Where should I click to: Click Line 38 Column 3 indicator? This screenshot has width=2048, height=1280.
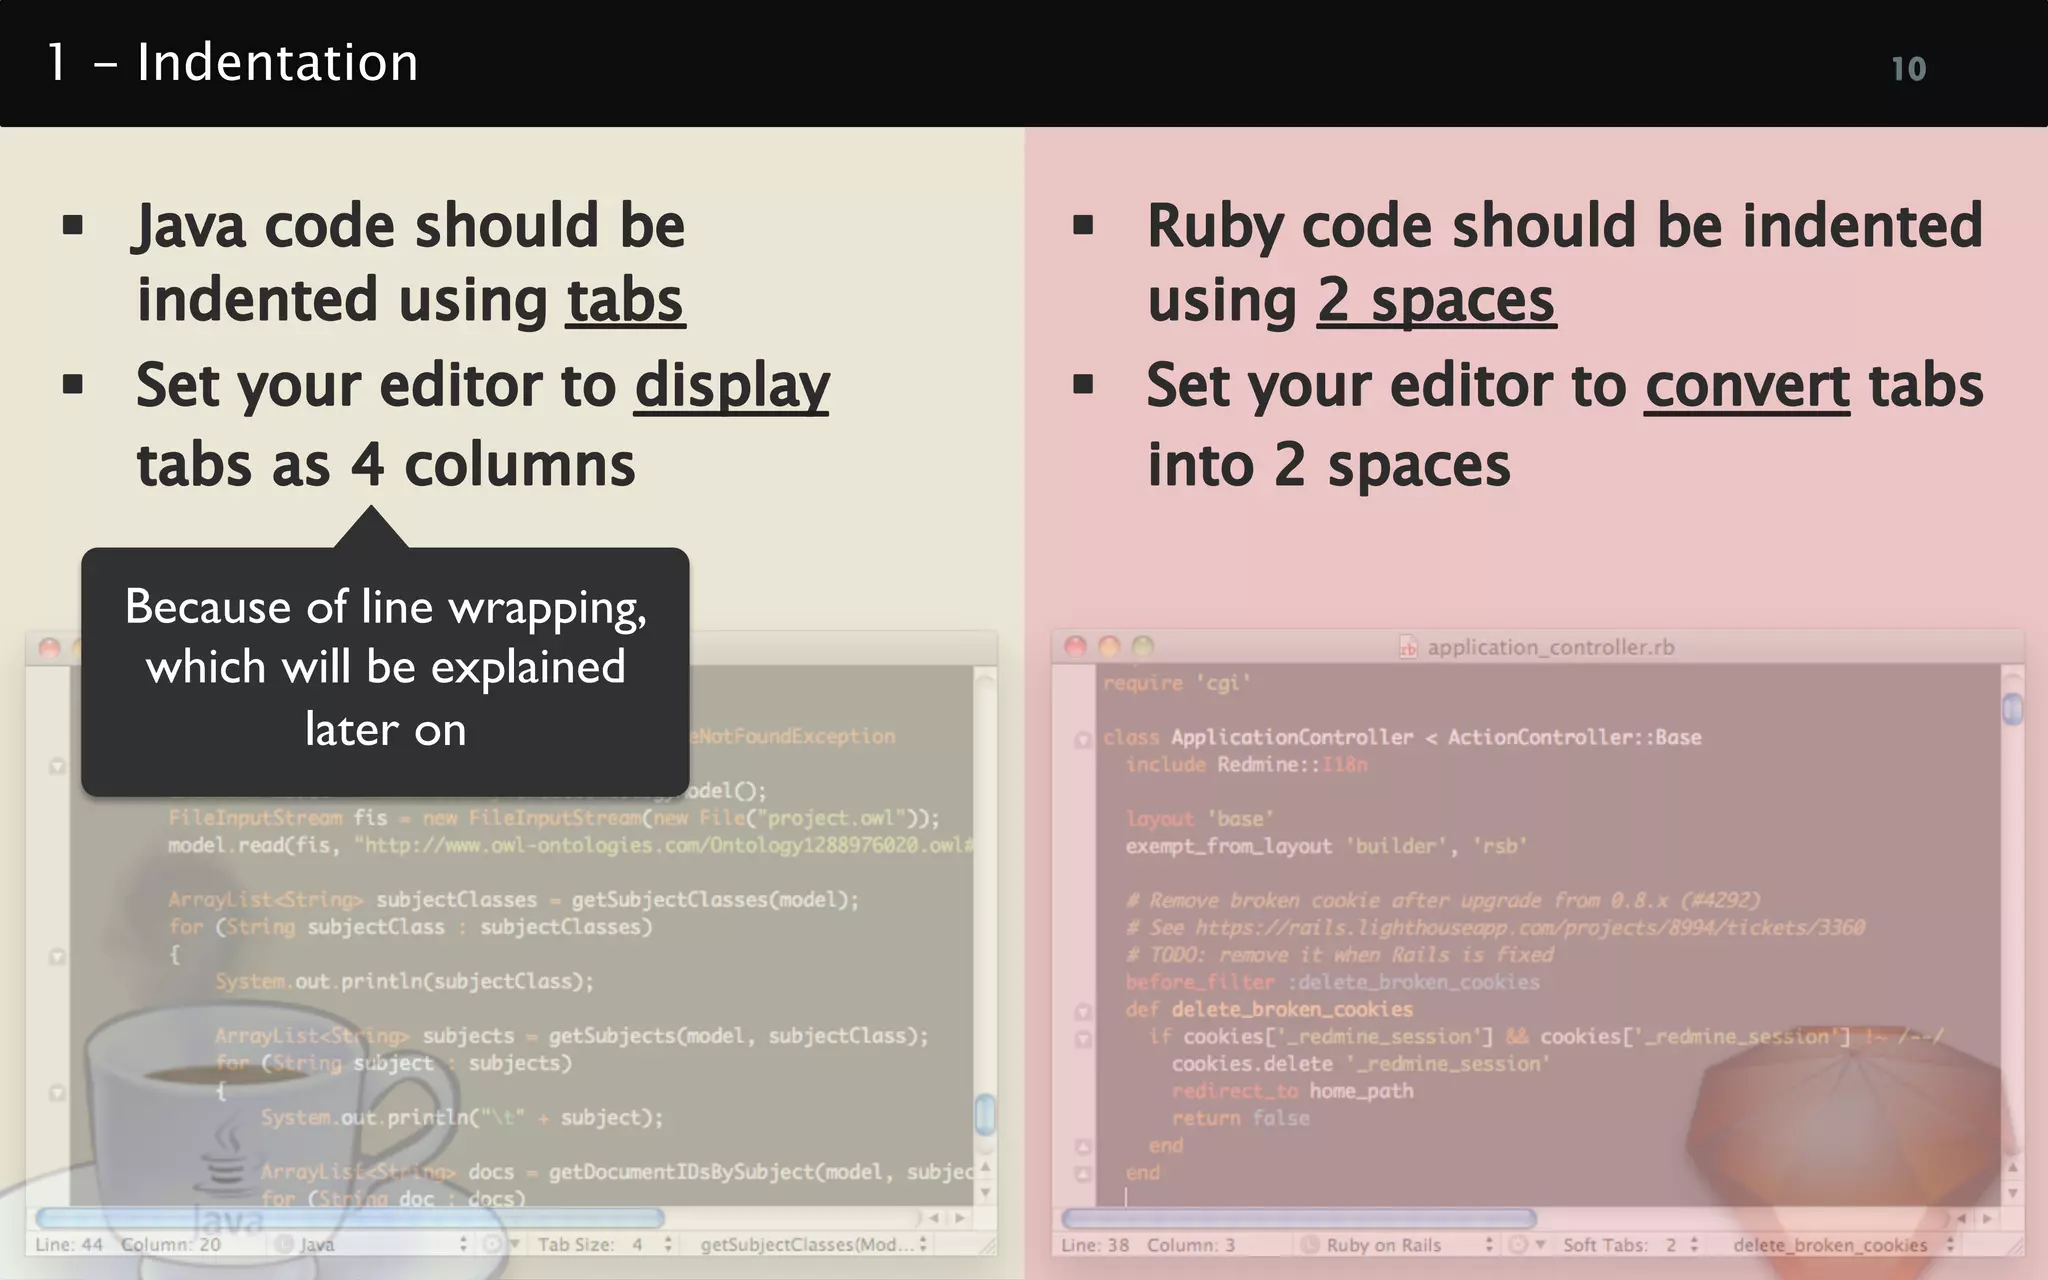pos(1148,1245)
